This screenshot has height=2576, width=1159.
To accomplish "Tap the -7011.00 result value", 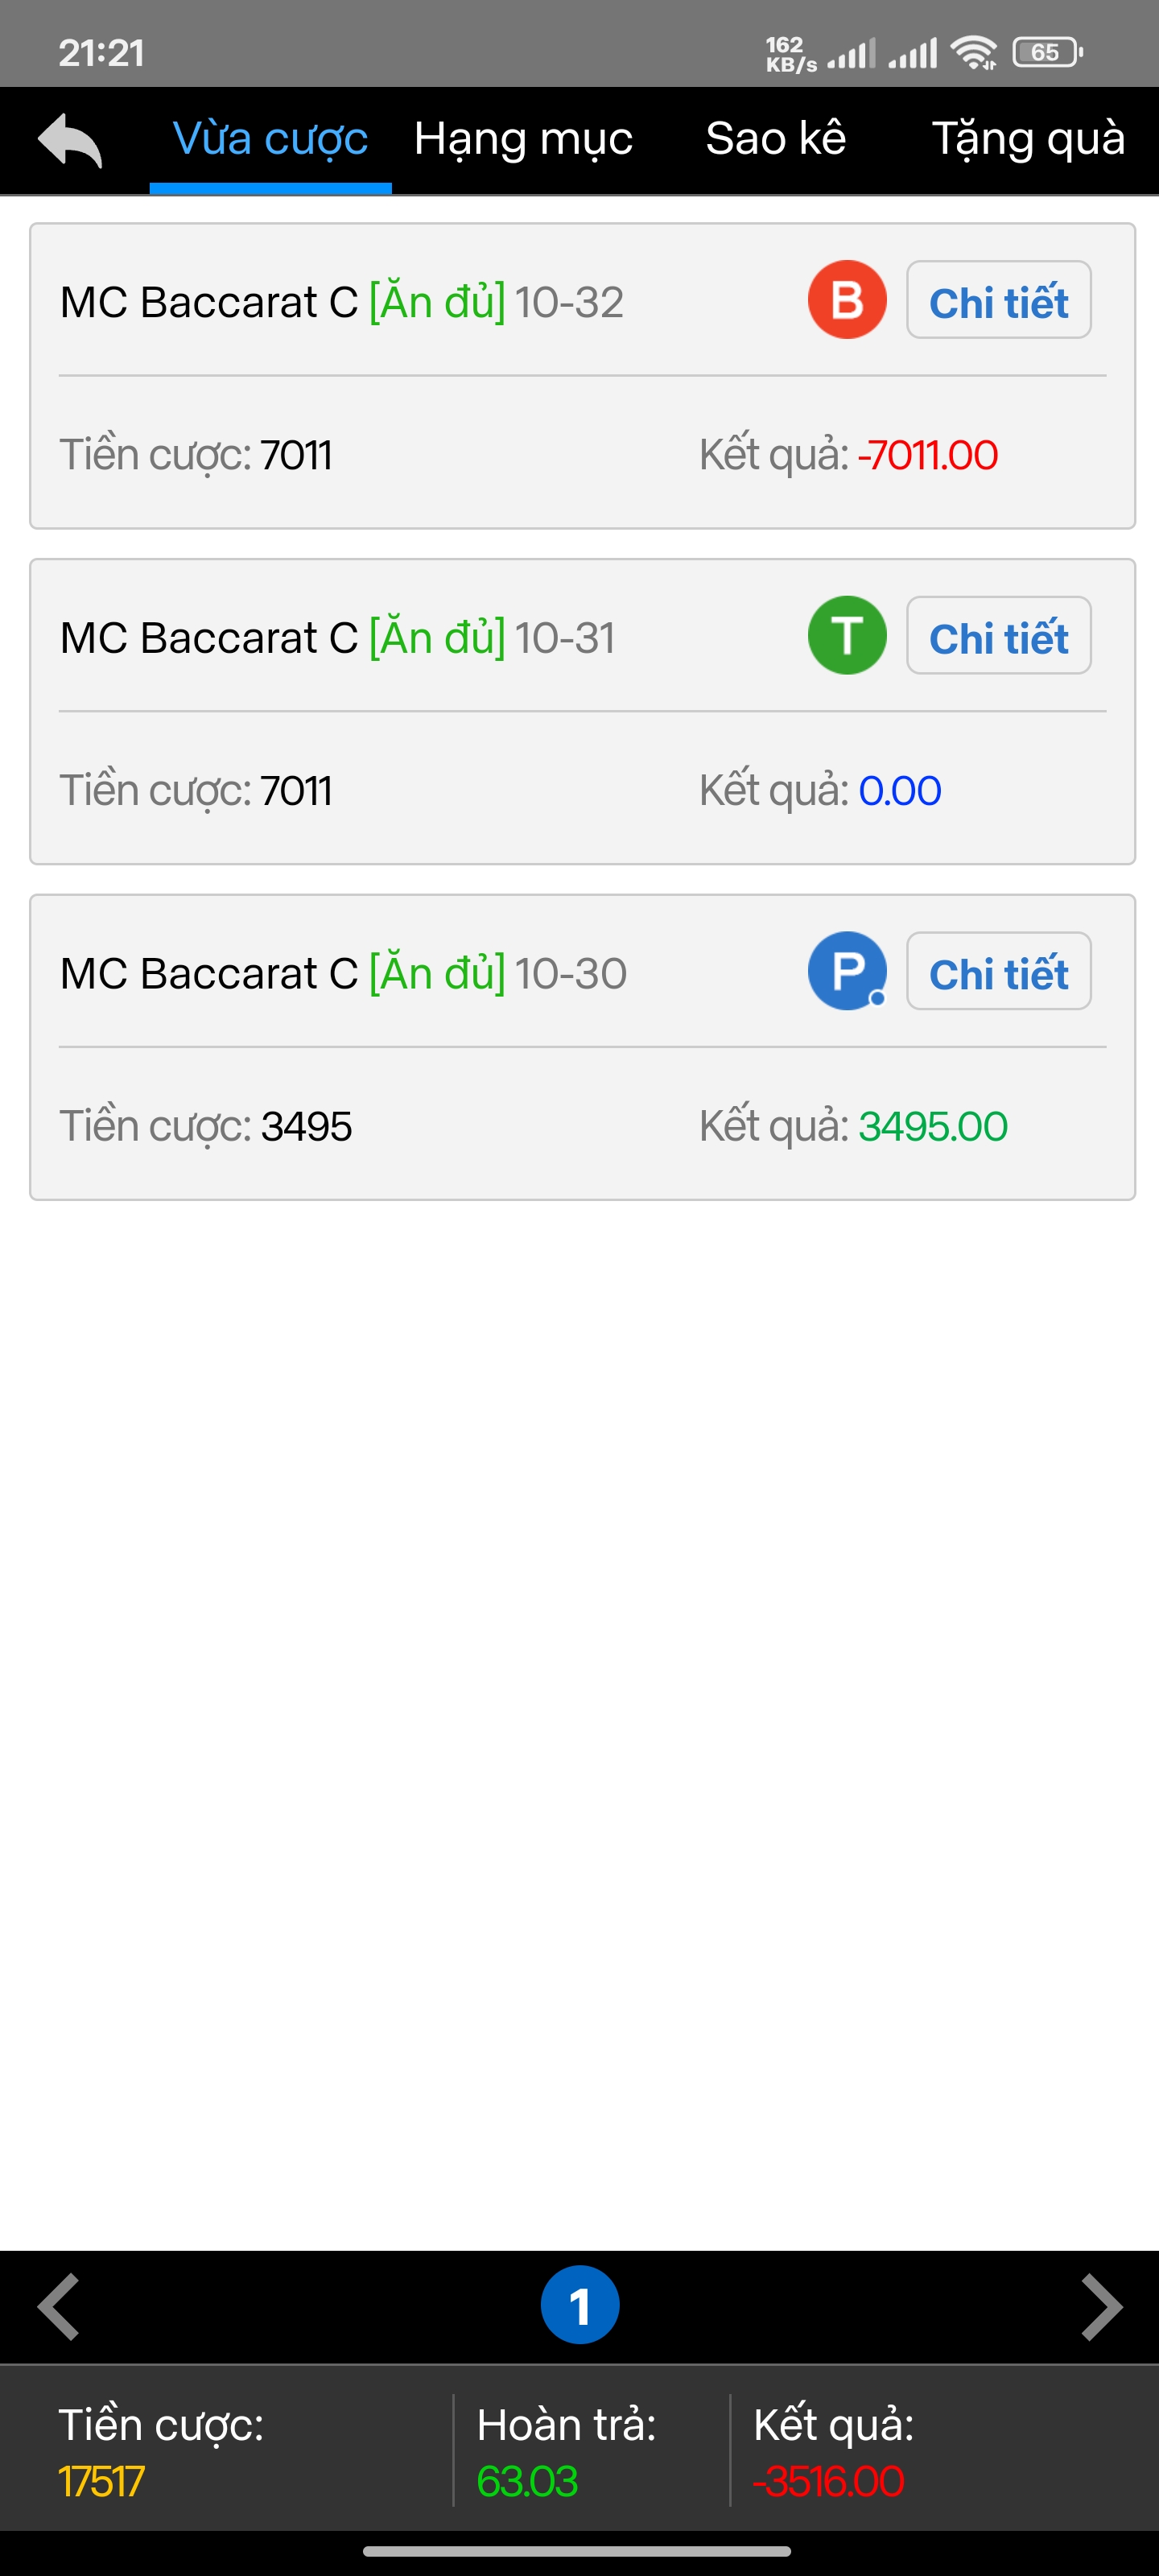I will pyautogui.click(x=927, y=456).
